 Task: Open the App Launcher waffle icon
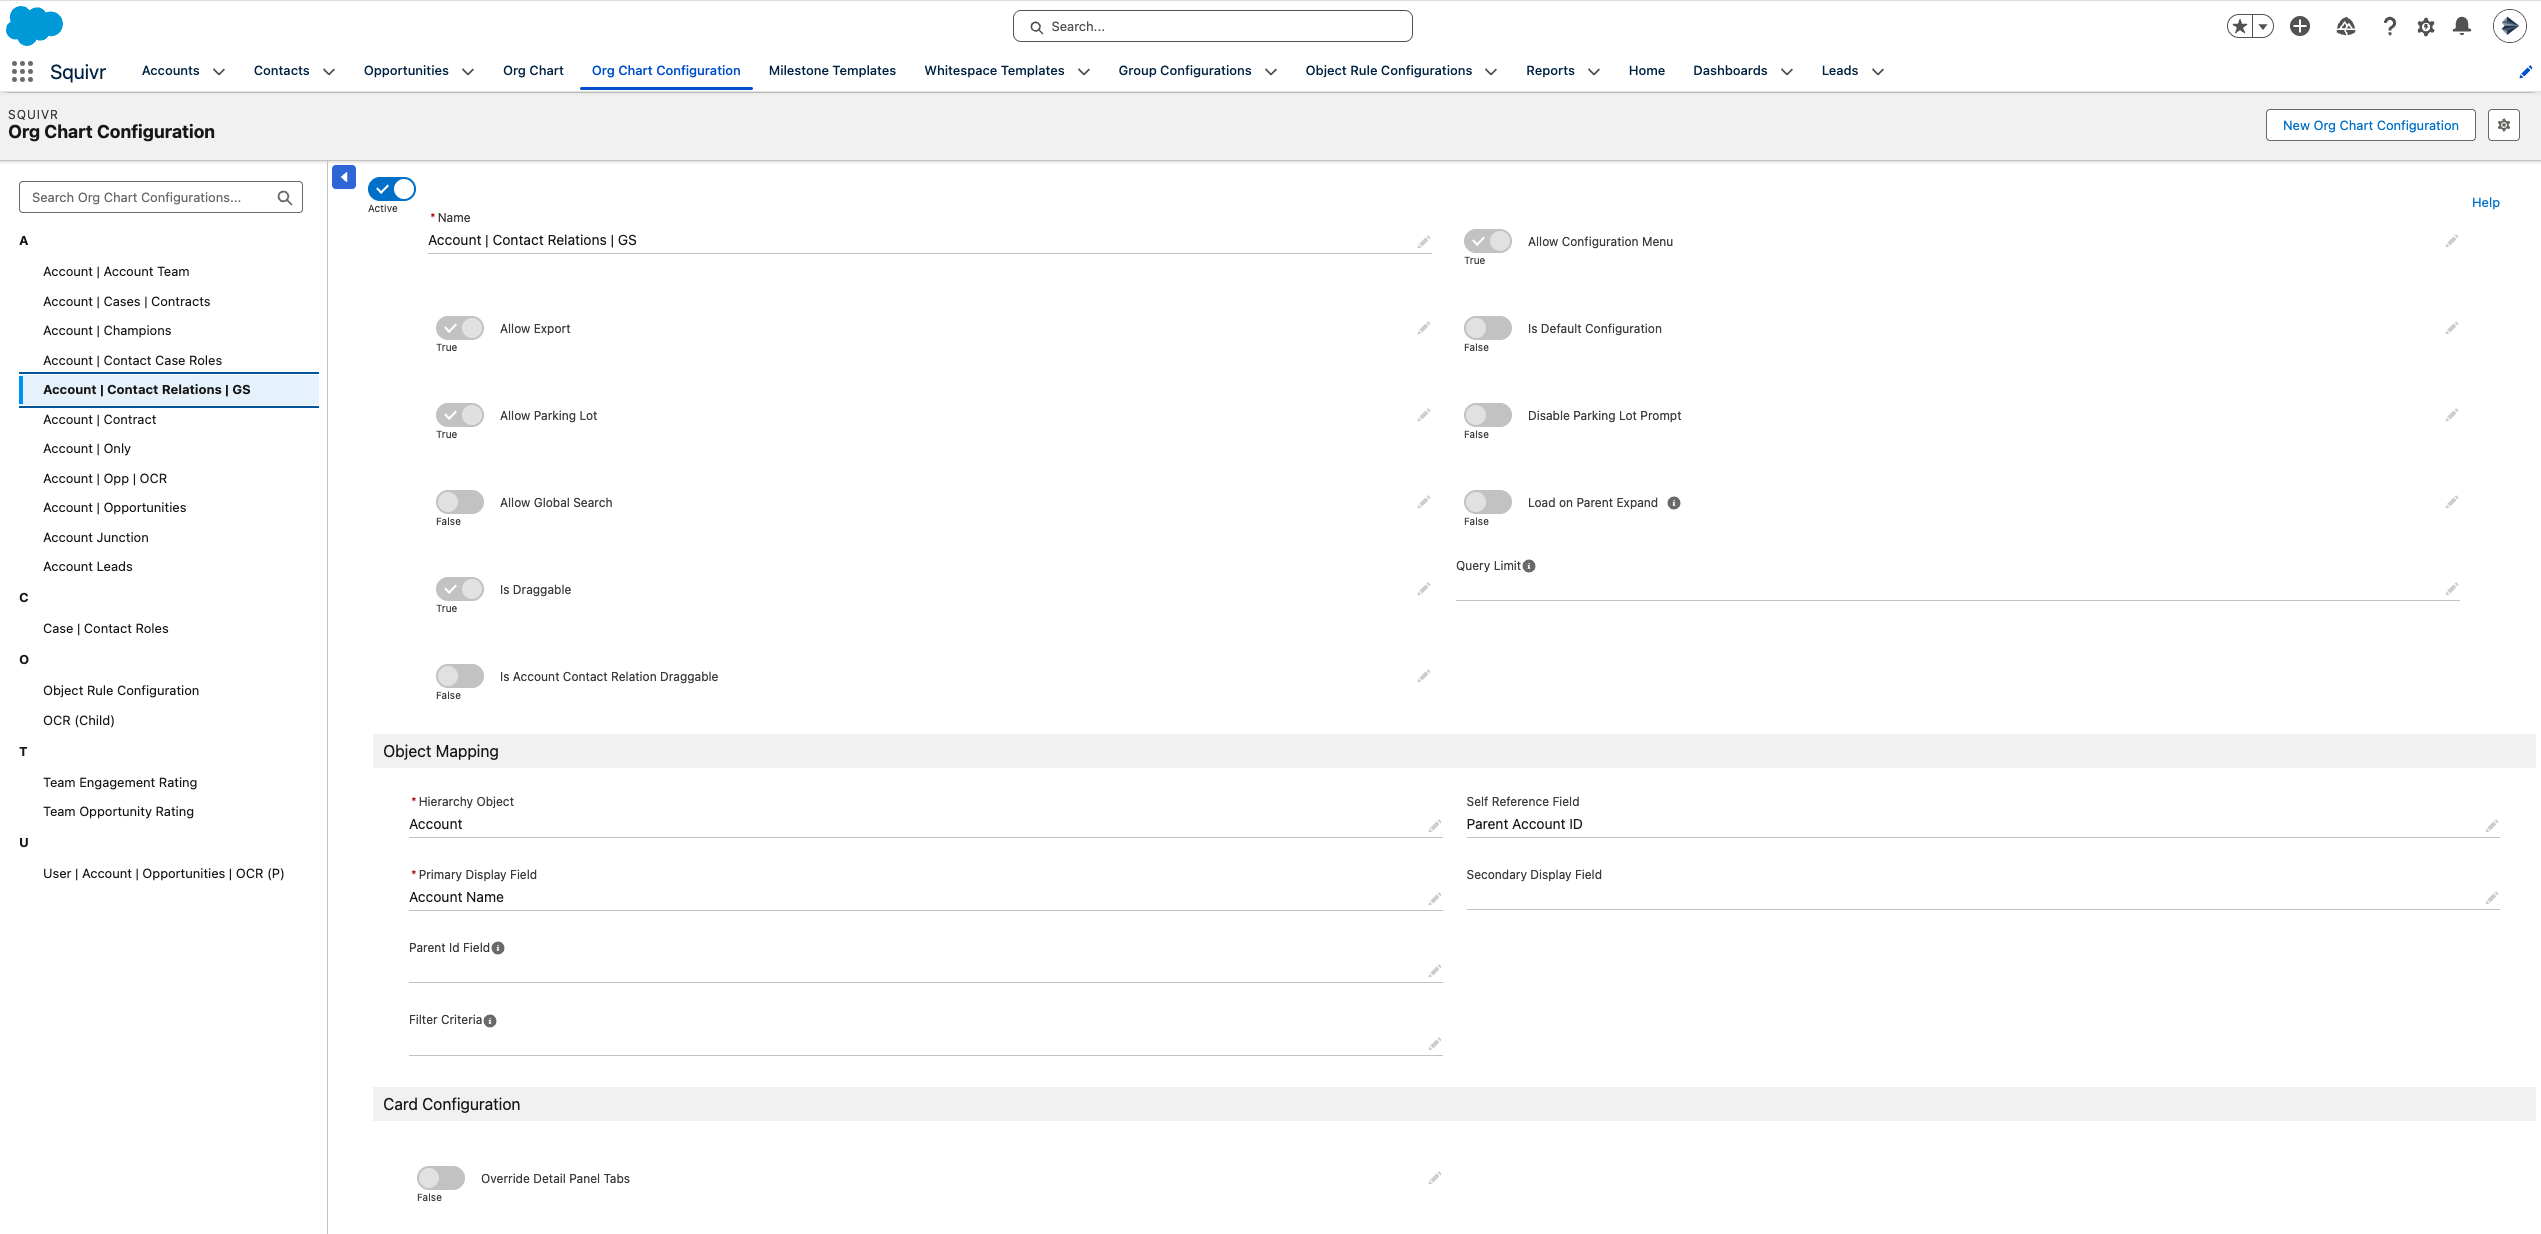[20, 71]
